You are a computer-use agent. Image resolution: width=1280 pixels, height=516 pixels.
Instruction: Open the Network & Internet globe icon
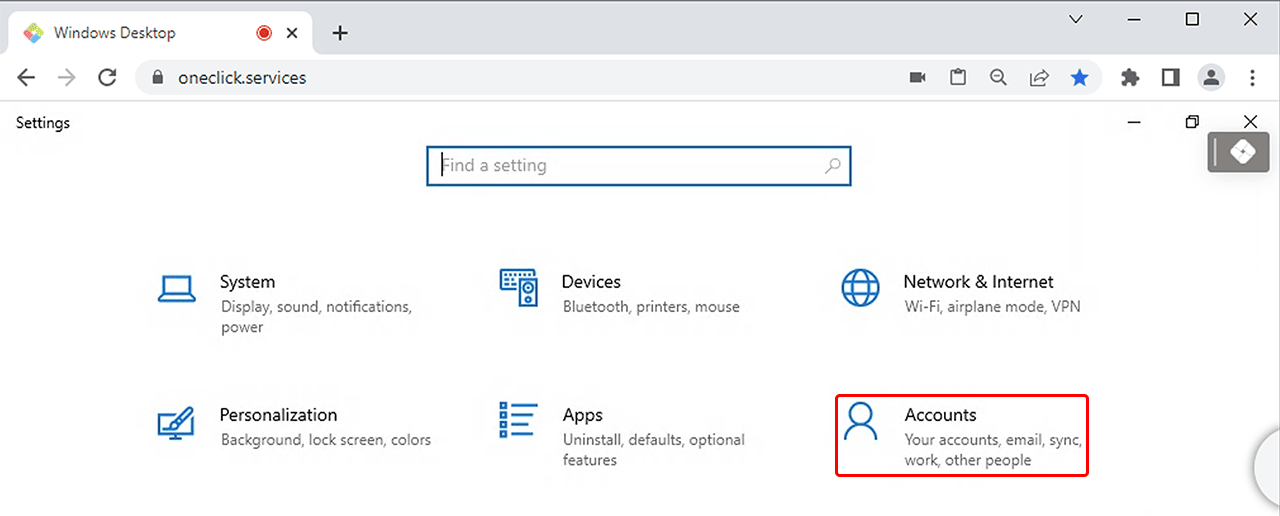(860, 288)
